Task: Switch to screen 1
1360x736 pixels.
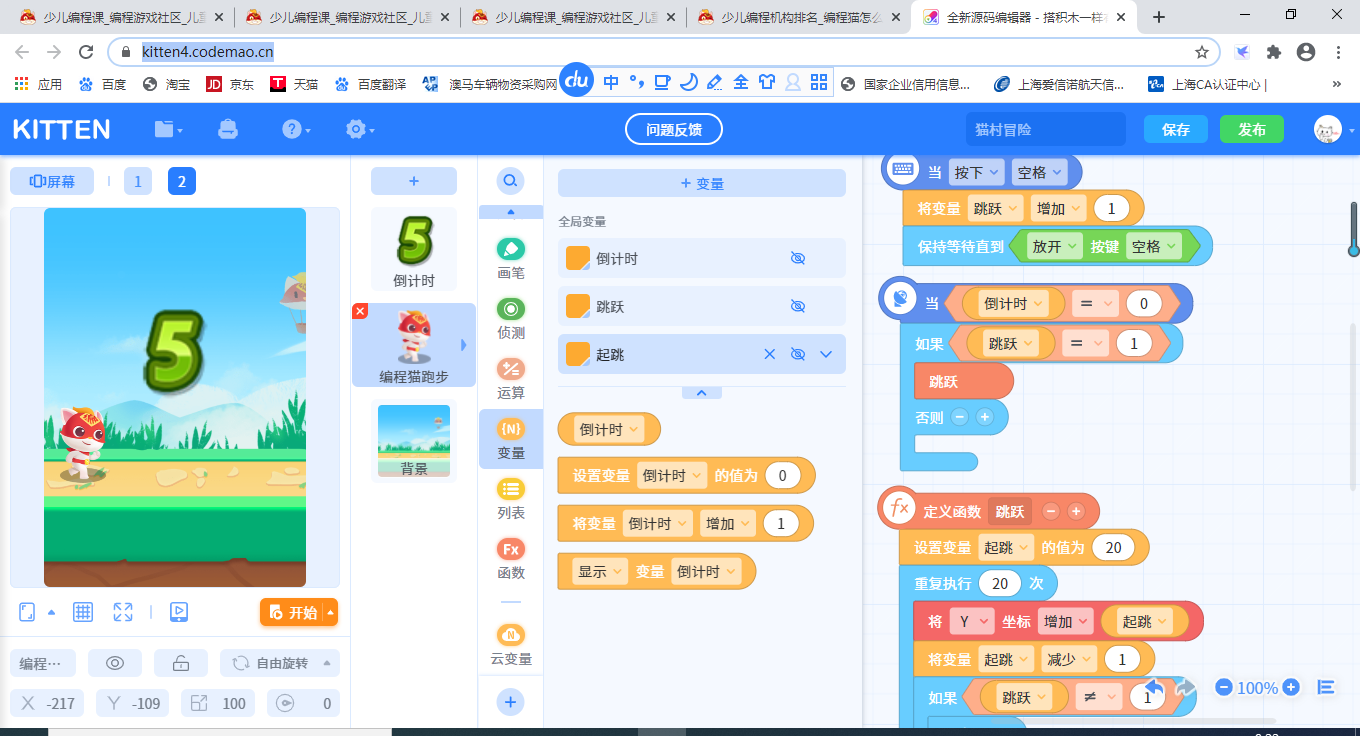Action: (137, 181)
